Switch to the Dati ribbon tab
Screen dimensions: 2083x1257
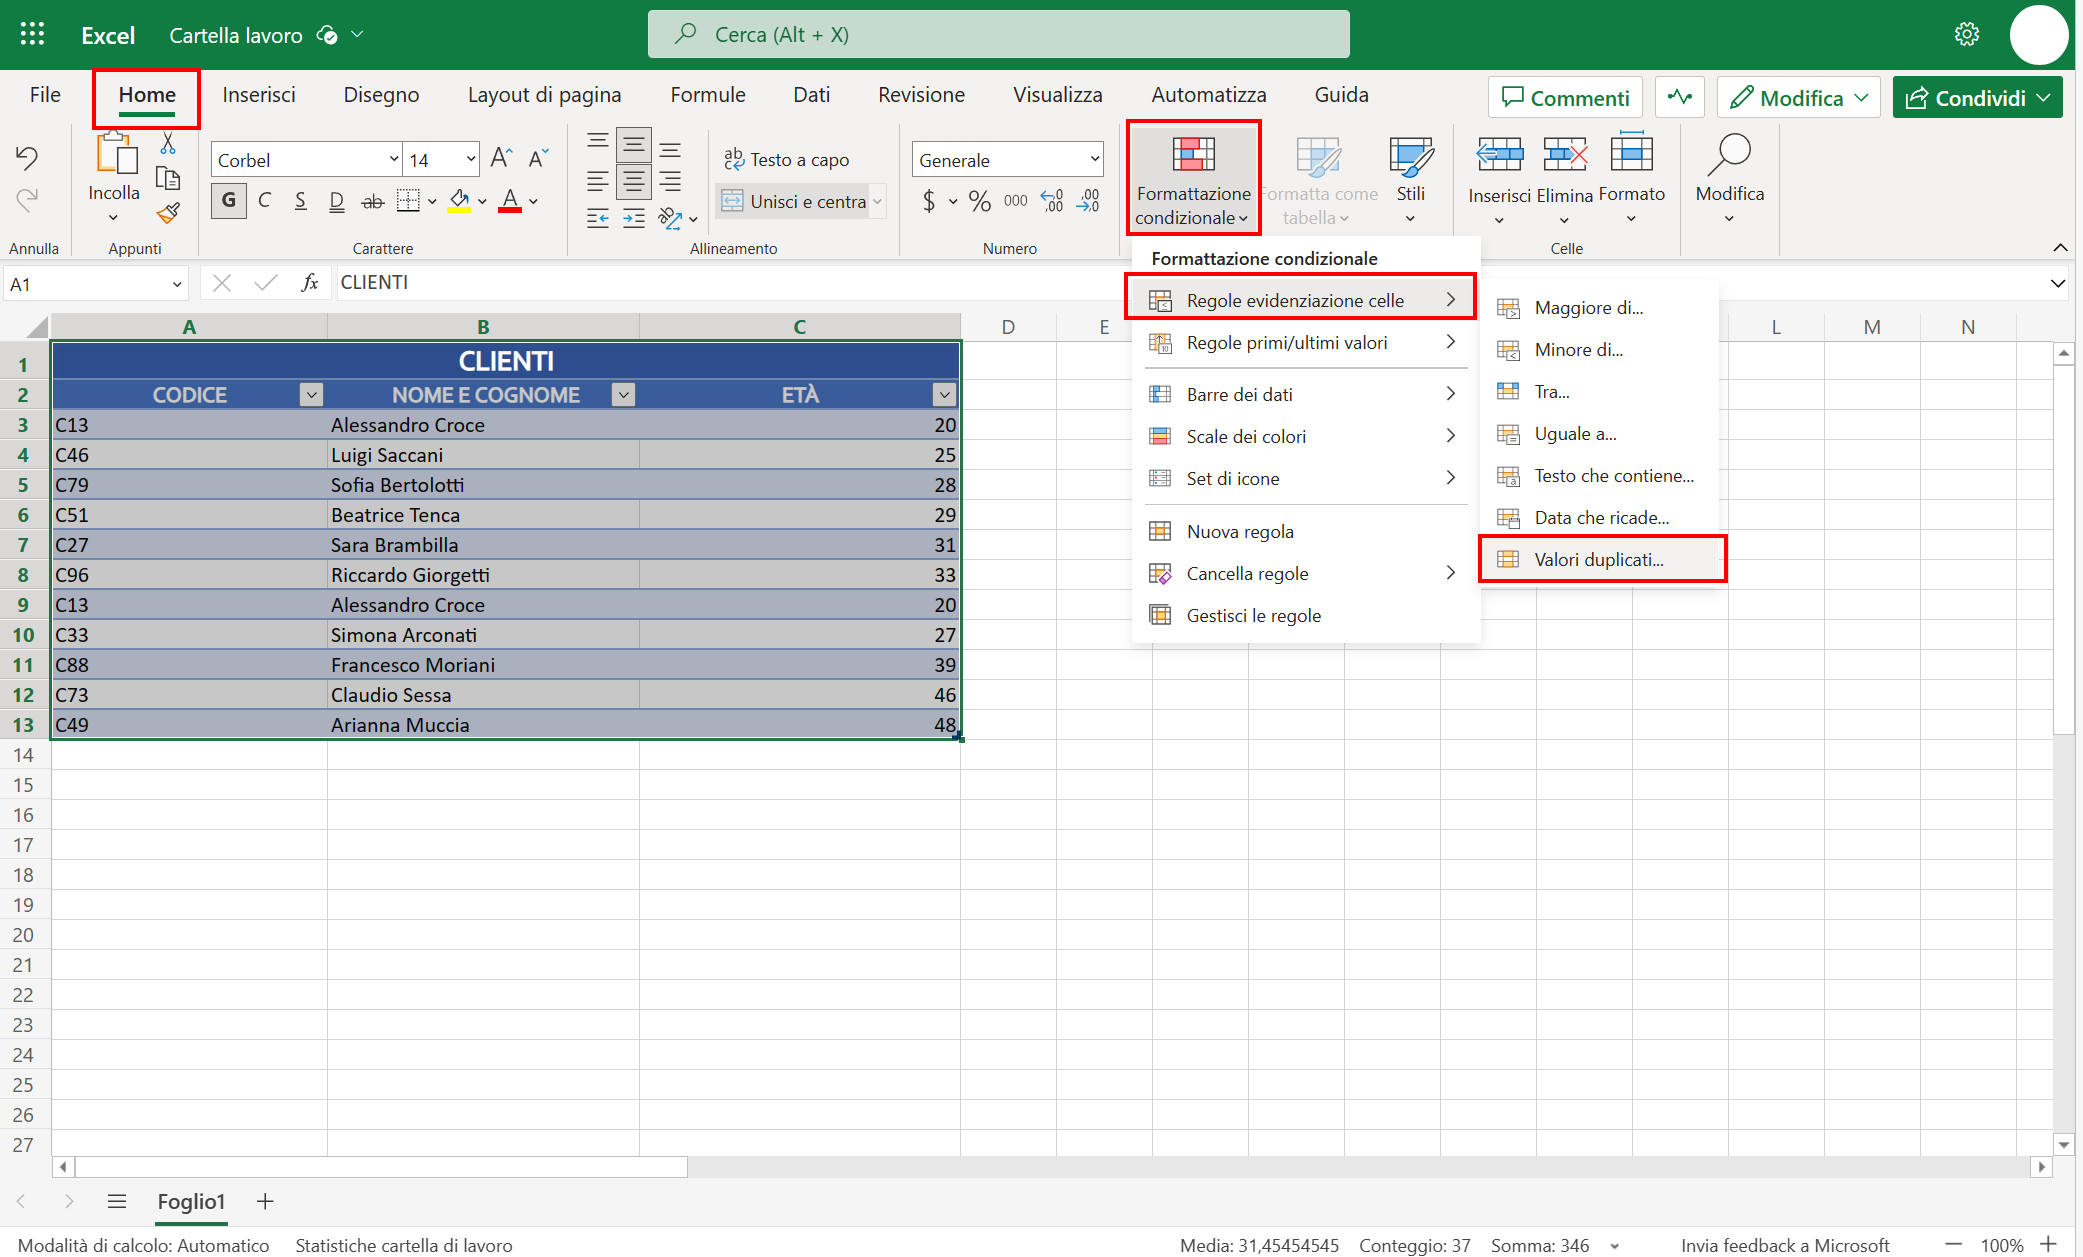click(x=811, y=95)
